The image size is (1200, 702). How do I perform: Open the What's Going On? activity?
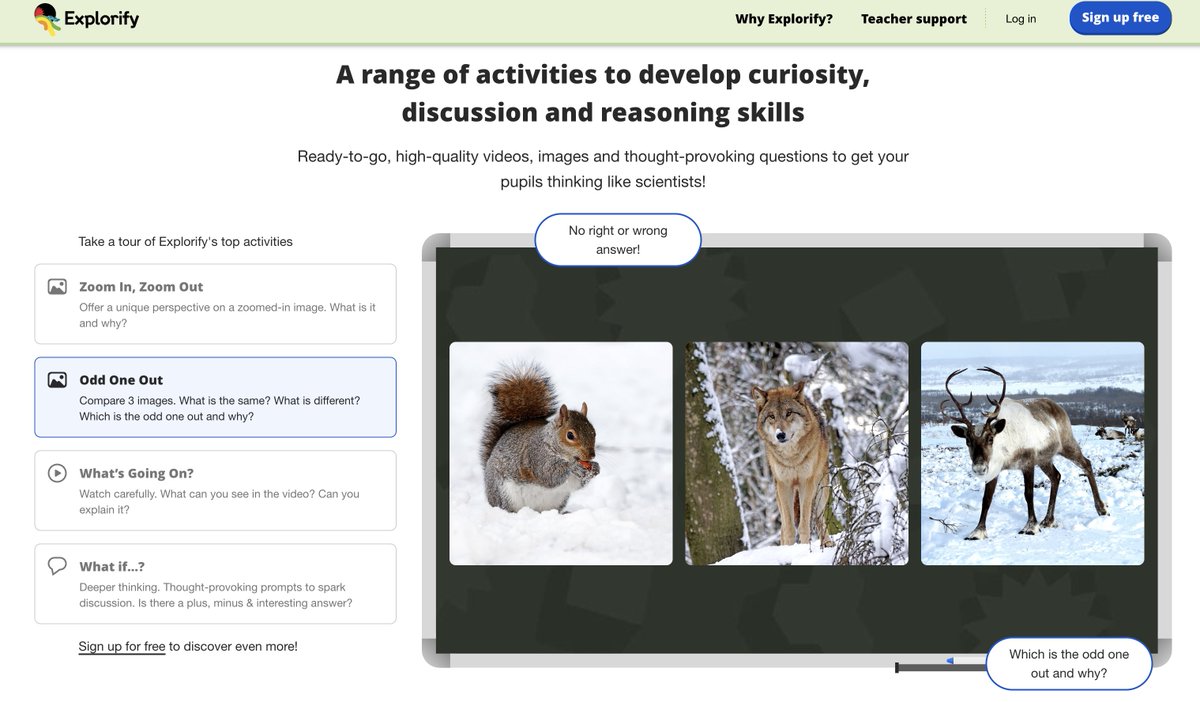(215, 490)
